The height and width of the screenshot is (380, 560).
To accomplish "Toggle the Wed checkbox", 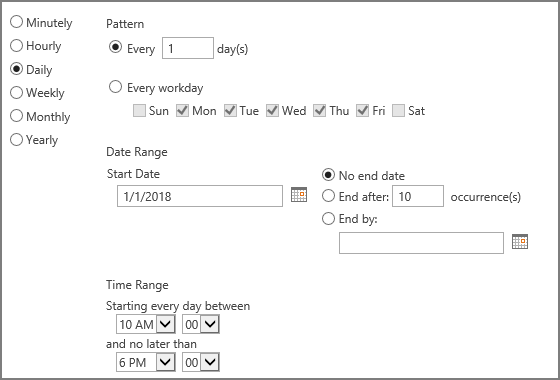I will 272,111.
